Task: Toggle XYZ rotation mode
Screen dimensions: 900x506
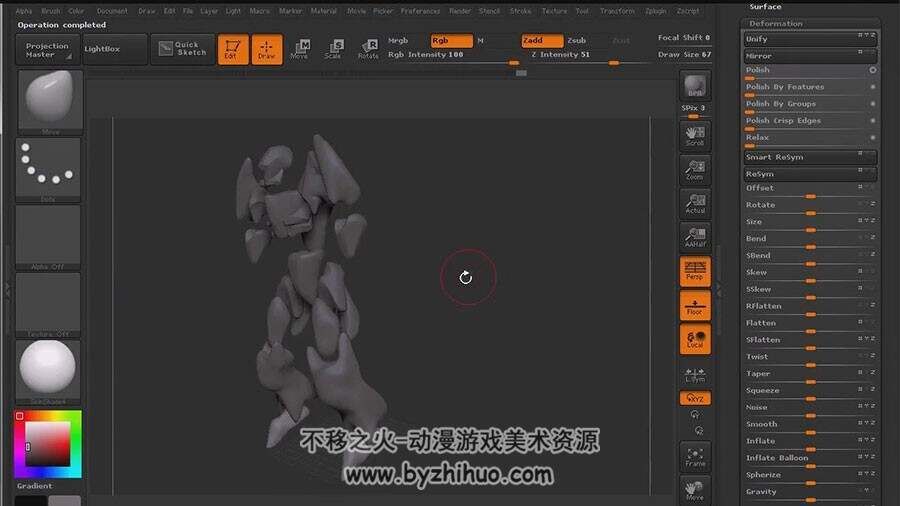Action: click(x=695, y=398)
